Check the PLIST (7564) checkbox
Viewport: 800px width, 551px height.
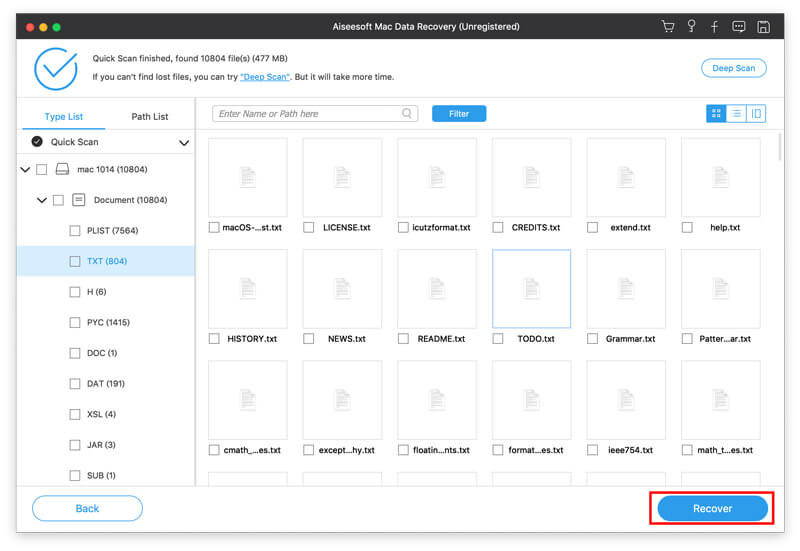click(x=75, y=231)
